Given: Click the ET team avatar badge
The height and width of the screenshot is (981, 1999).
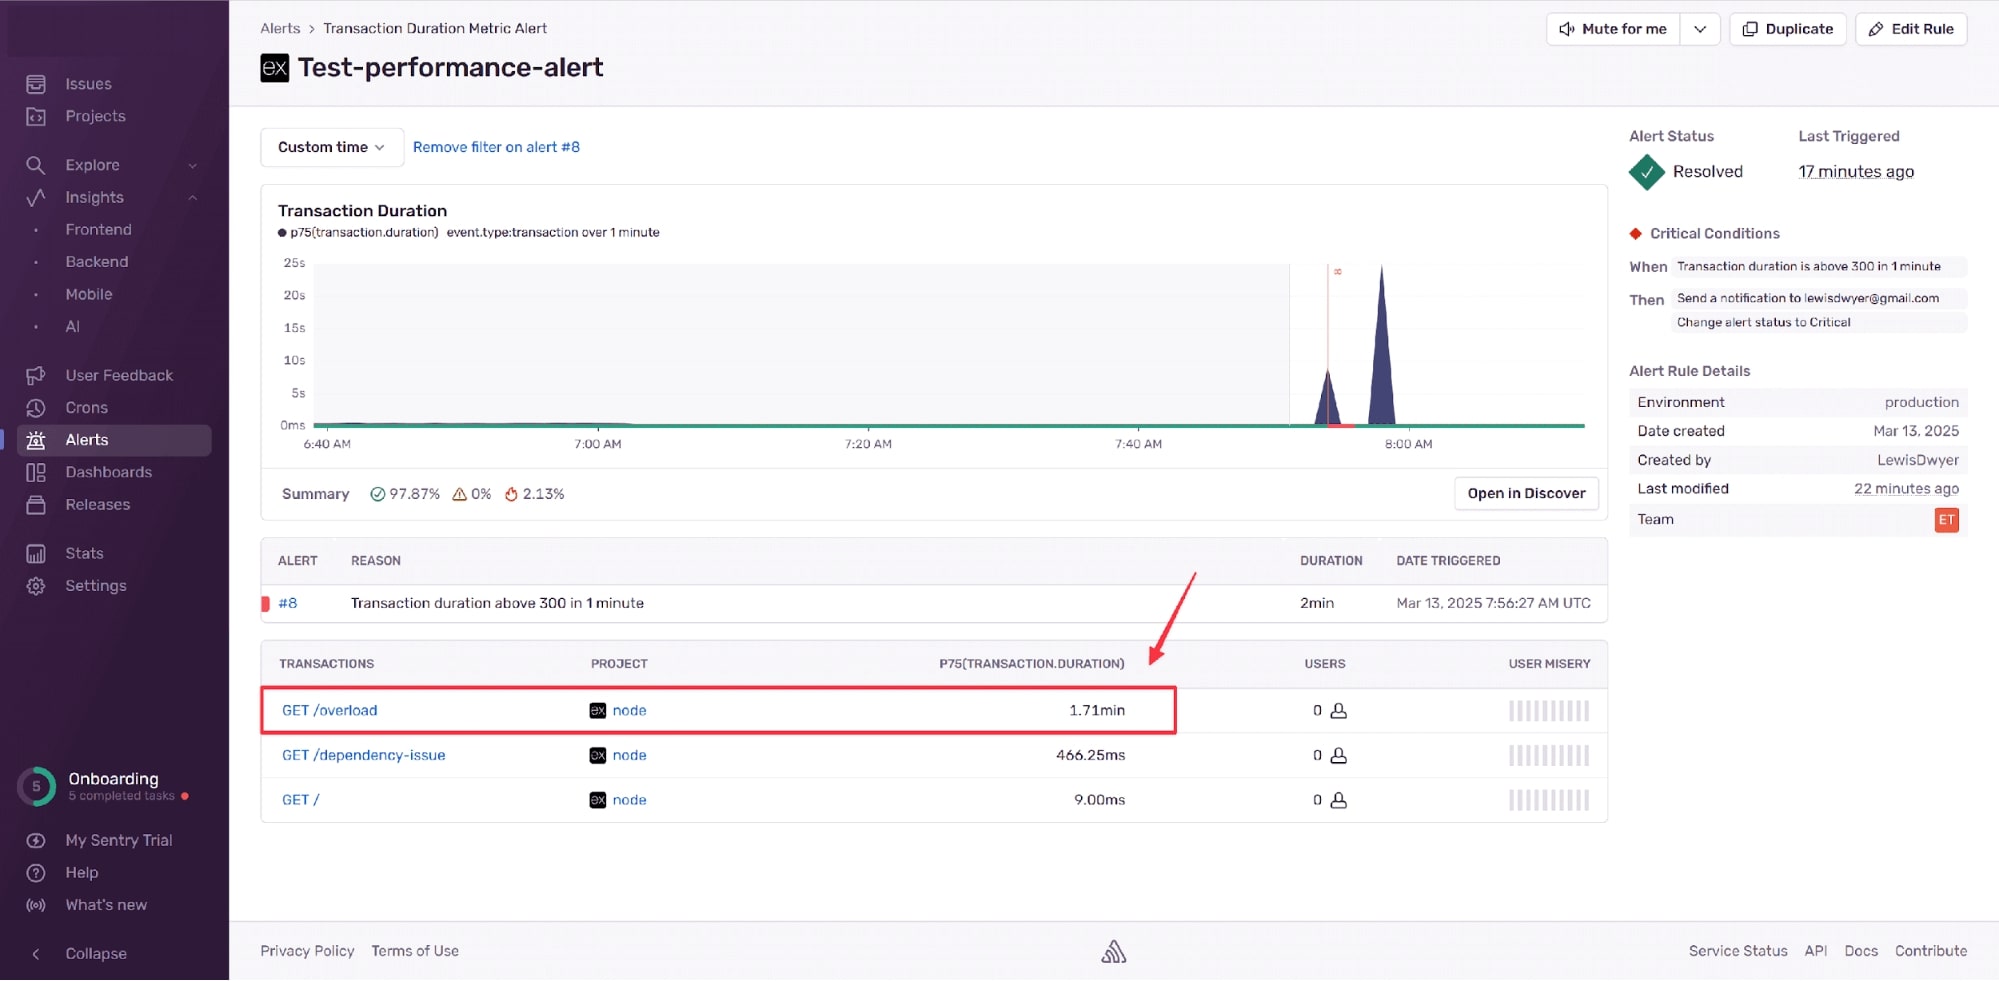Looking at the screenshot, I should [x=1947, y=519].
